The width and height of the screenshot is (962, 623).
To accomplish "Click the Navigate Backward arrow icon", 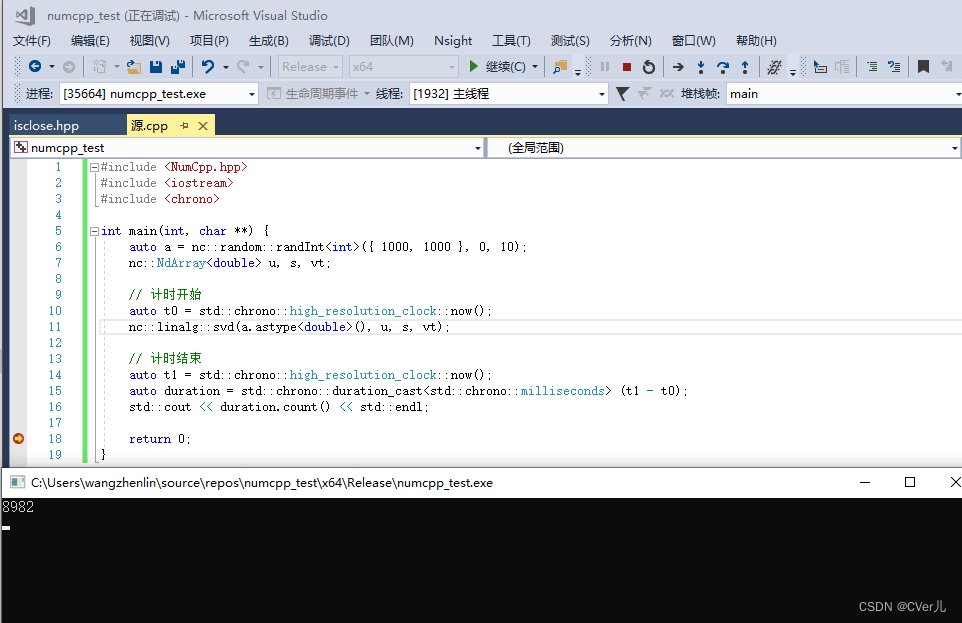I will pos(35,66).
